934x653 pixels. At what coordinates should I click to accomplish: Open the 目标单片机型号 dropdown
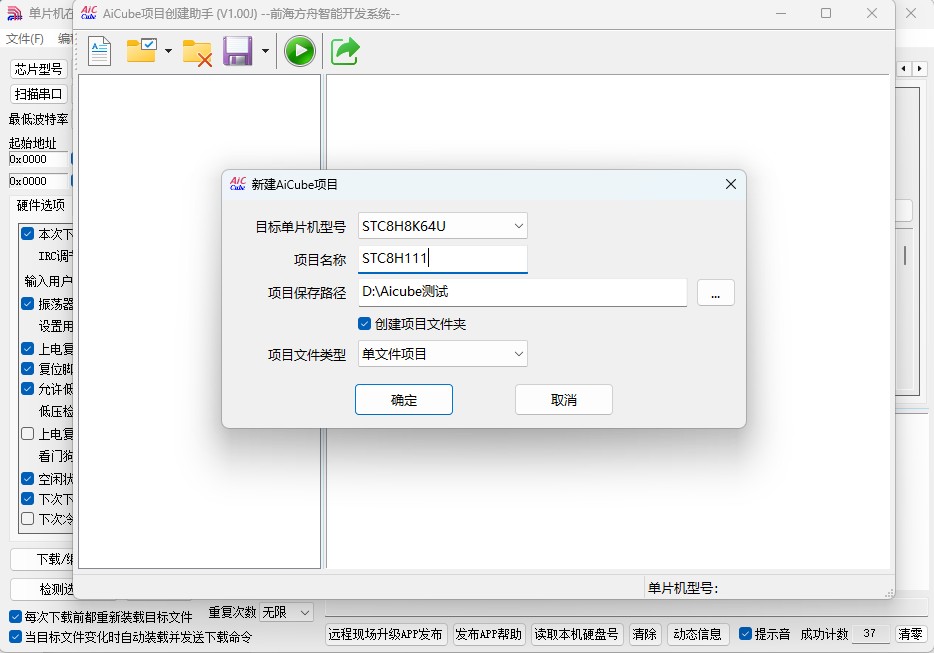tap(443, 226)
